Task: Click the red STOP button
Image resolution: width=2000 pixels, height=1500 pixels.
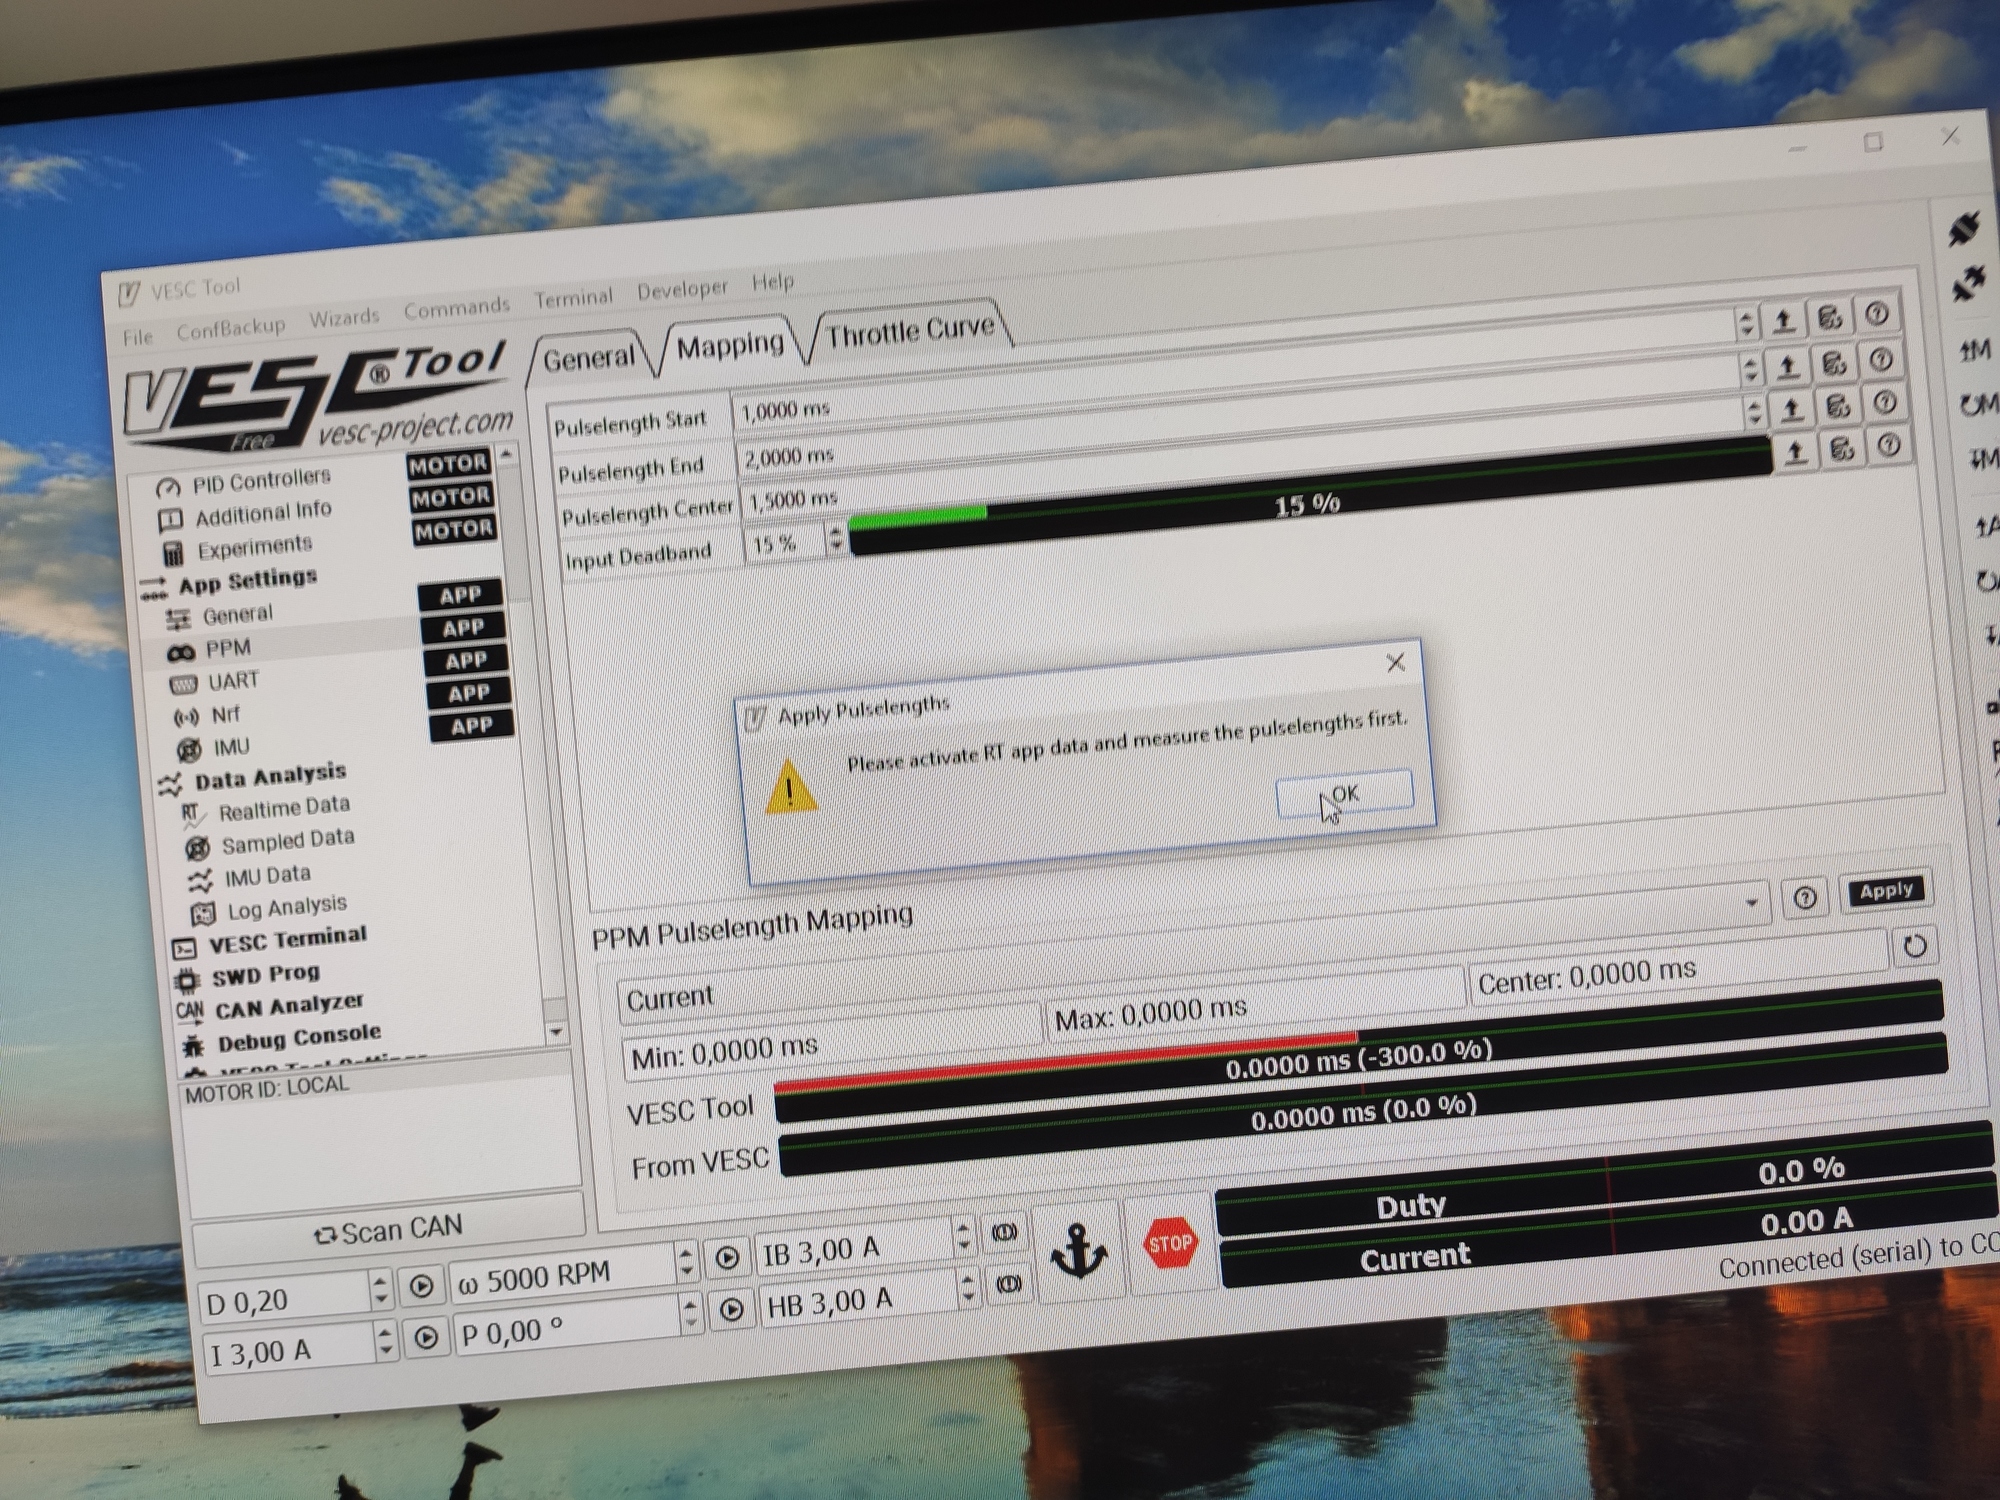Action: [x=1170, y=1244]
